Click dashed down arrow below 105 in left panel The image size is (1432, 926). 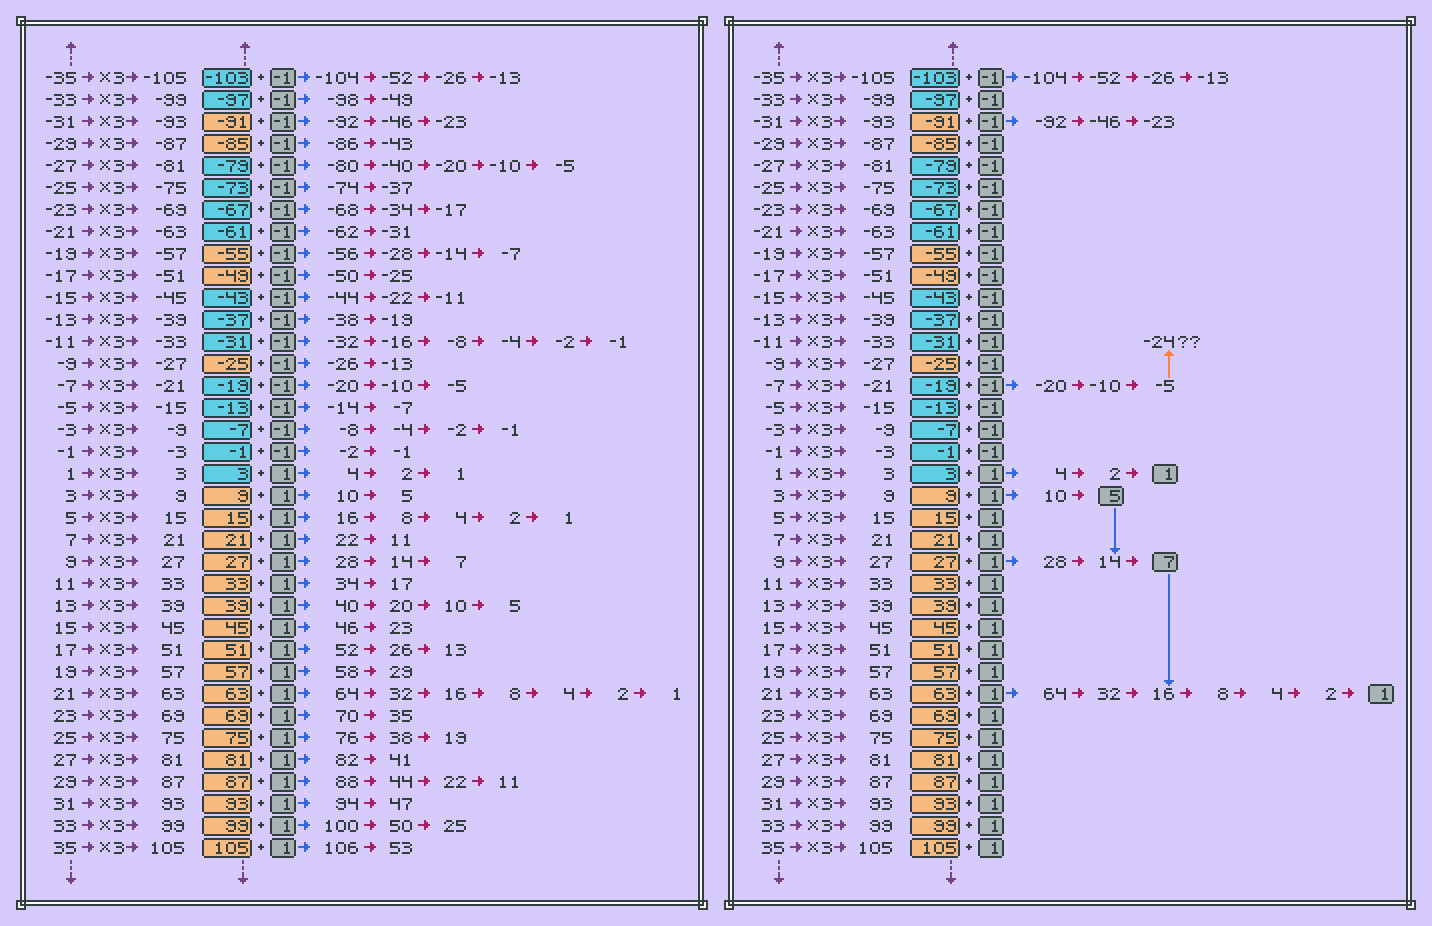click(x=243, y=873)
